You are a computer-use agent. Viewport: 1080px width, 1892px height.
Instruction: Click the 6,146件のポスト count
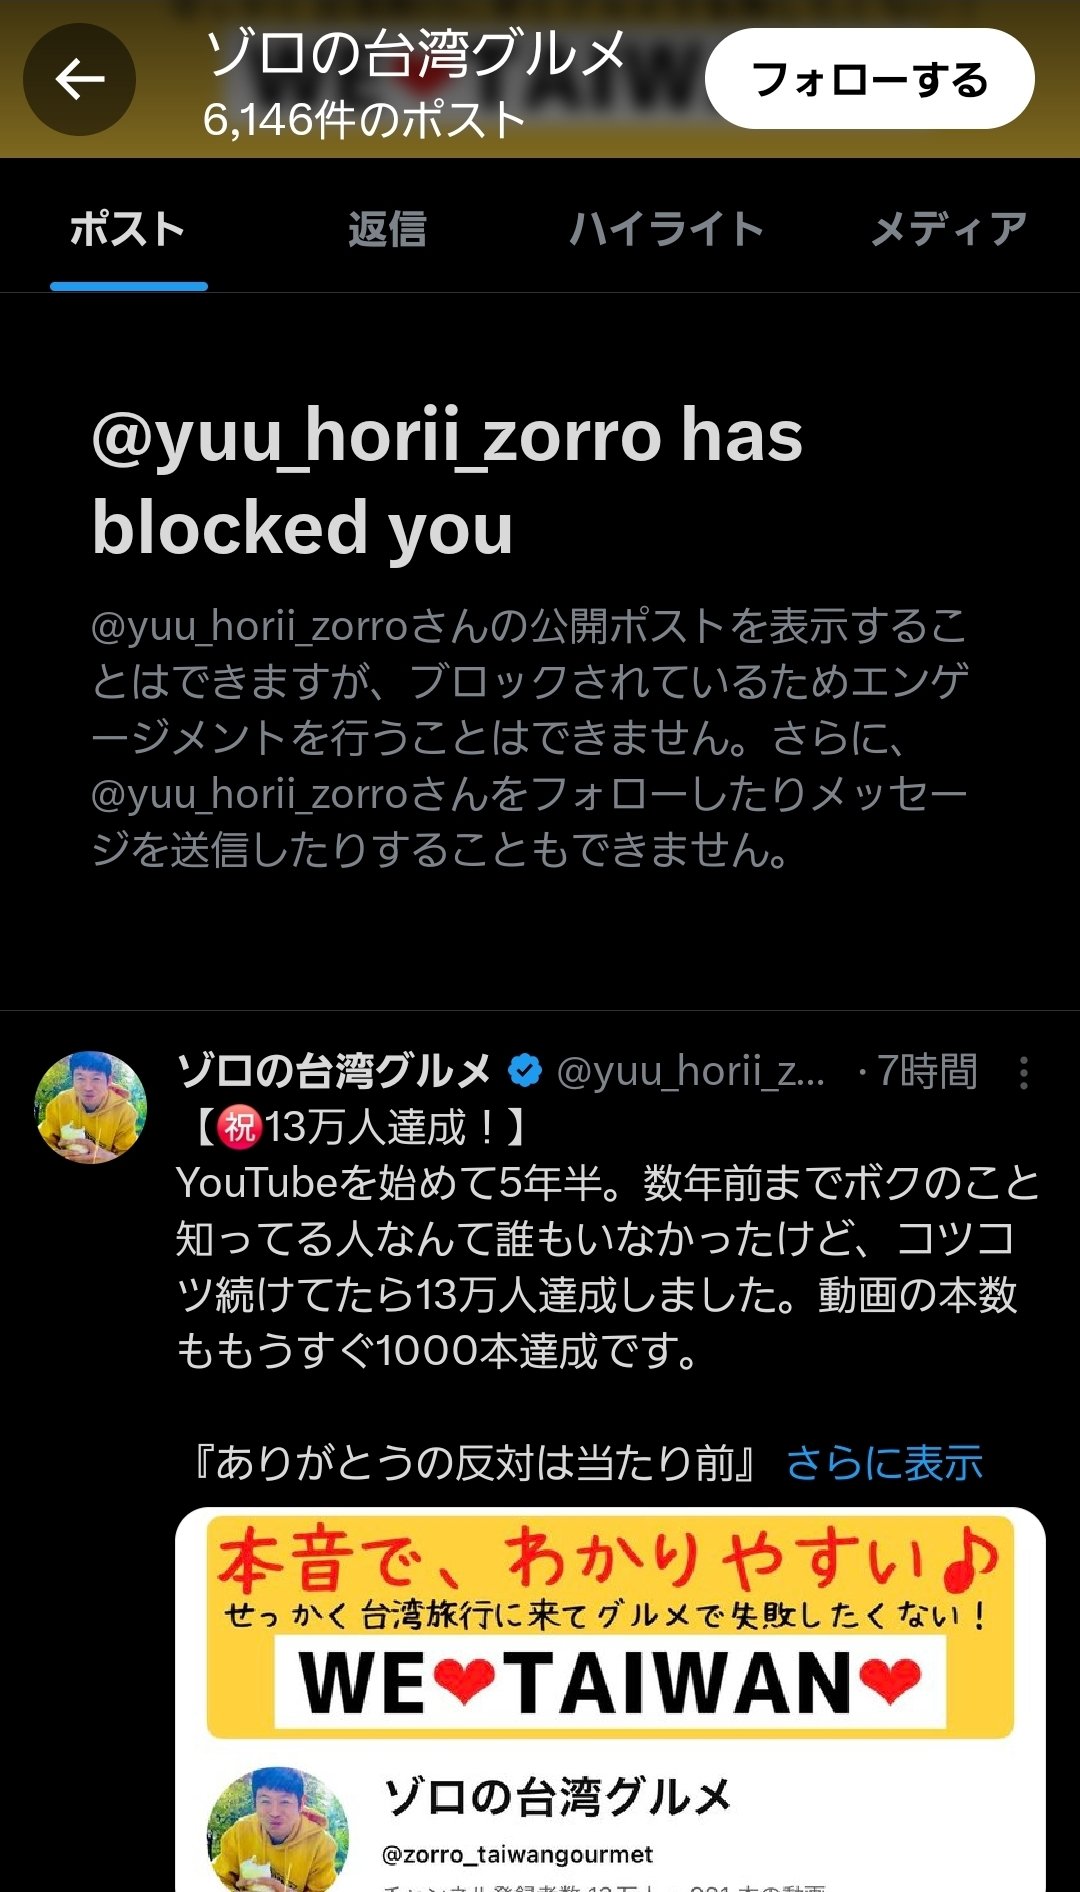click(x=364, y=120)
